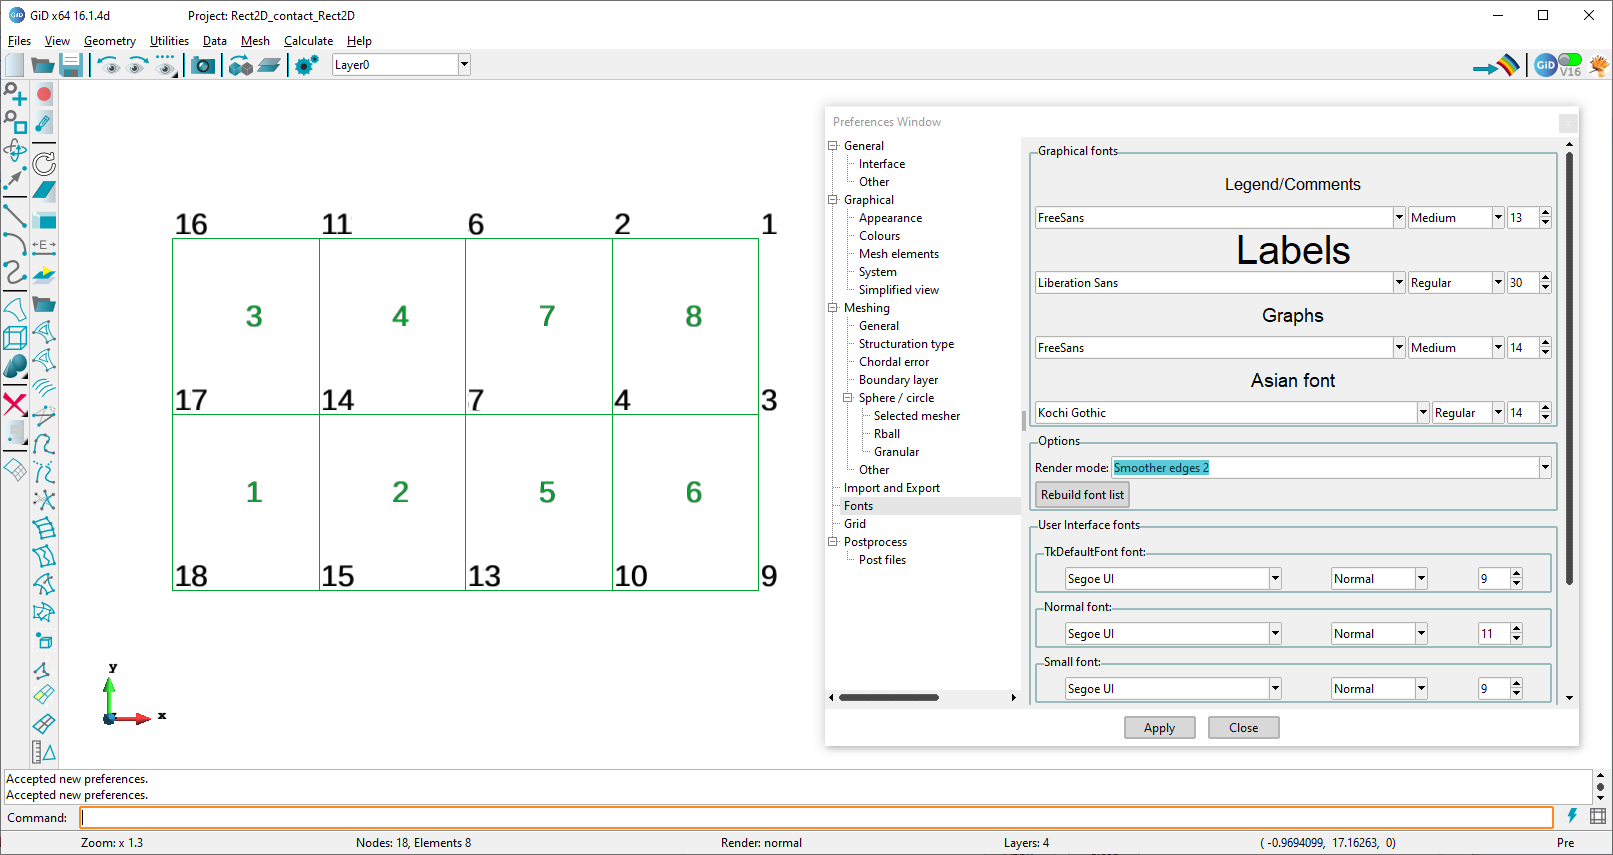
Task: Select the create arc tool
Action: (x=15, y=244)
